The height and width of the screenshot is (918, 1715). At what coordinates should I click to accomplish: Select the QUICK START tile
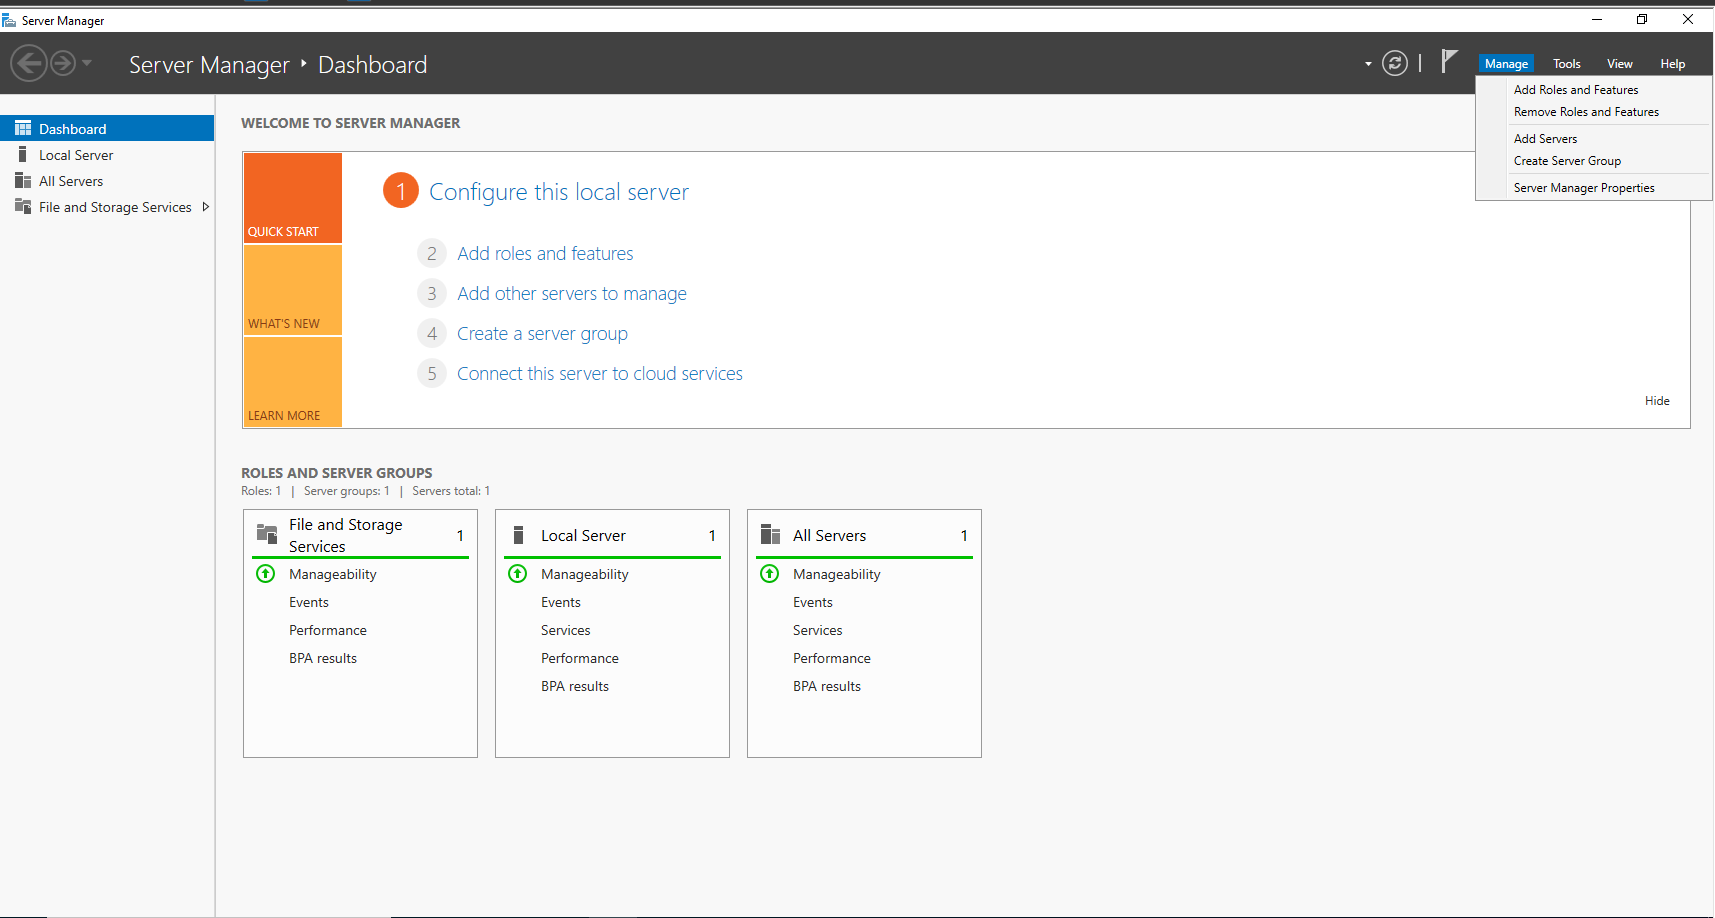tap(292, 198)
